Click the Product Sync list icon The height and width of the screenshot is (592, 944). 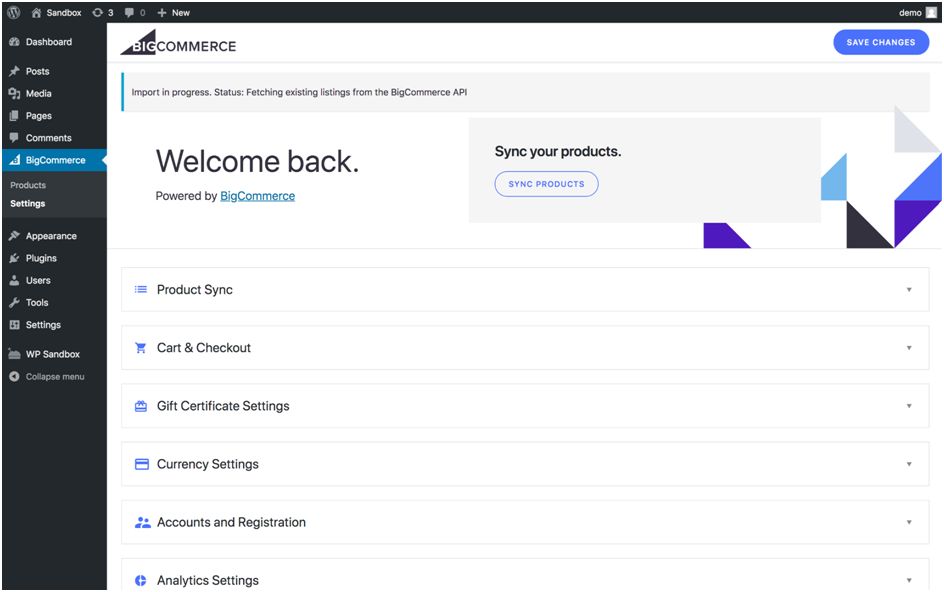[x=139, y=289]
